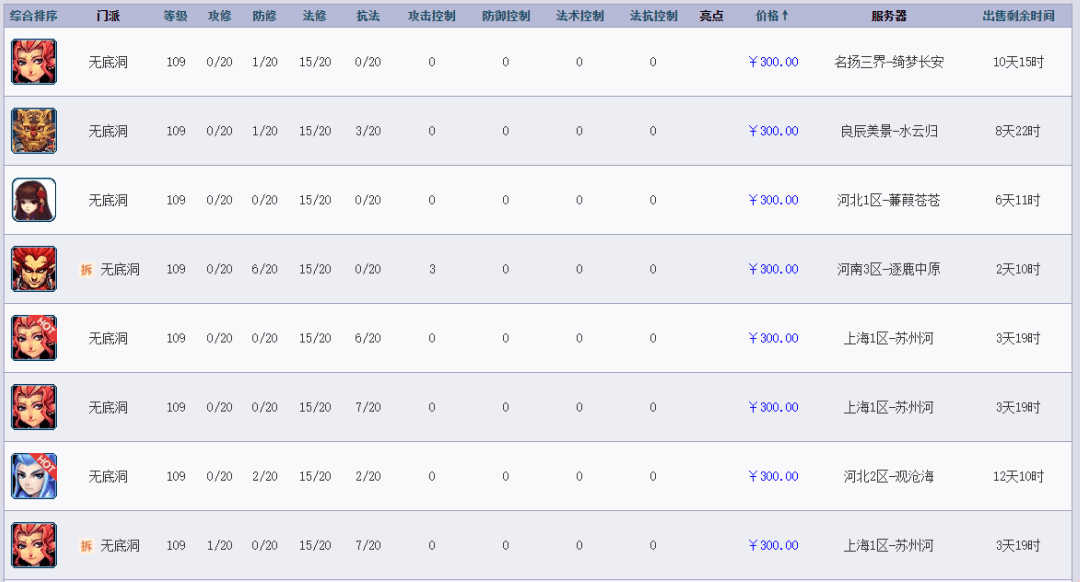Open ￥300.00 price for 良辰美景-水云归
1080x582 pixels.
773,131
